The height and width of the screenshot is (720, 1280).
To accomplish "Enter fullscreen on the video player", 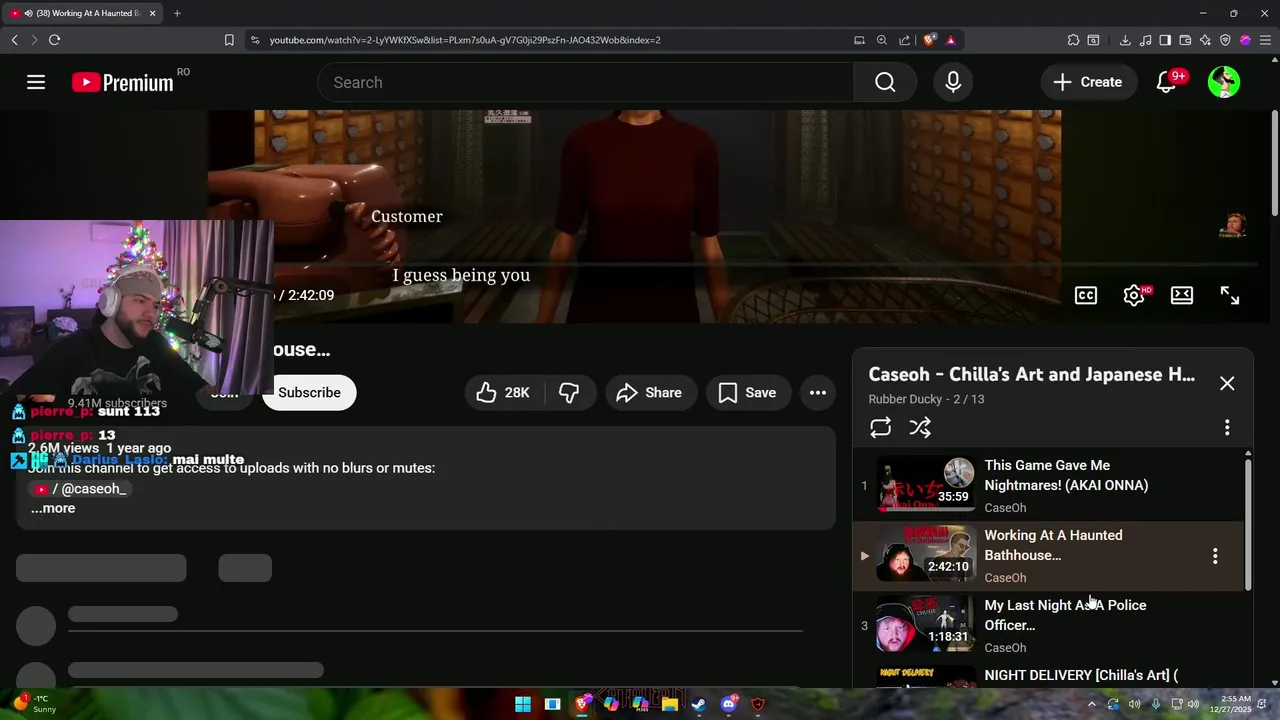I will (1230, 295).
